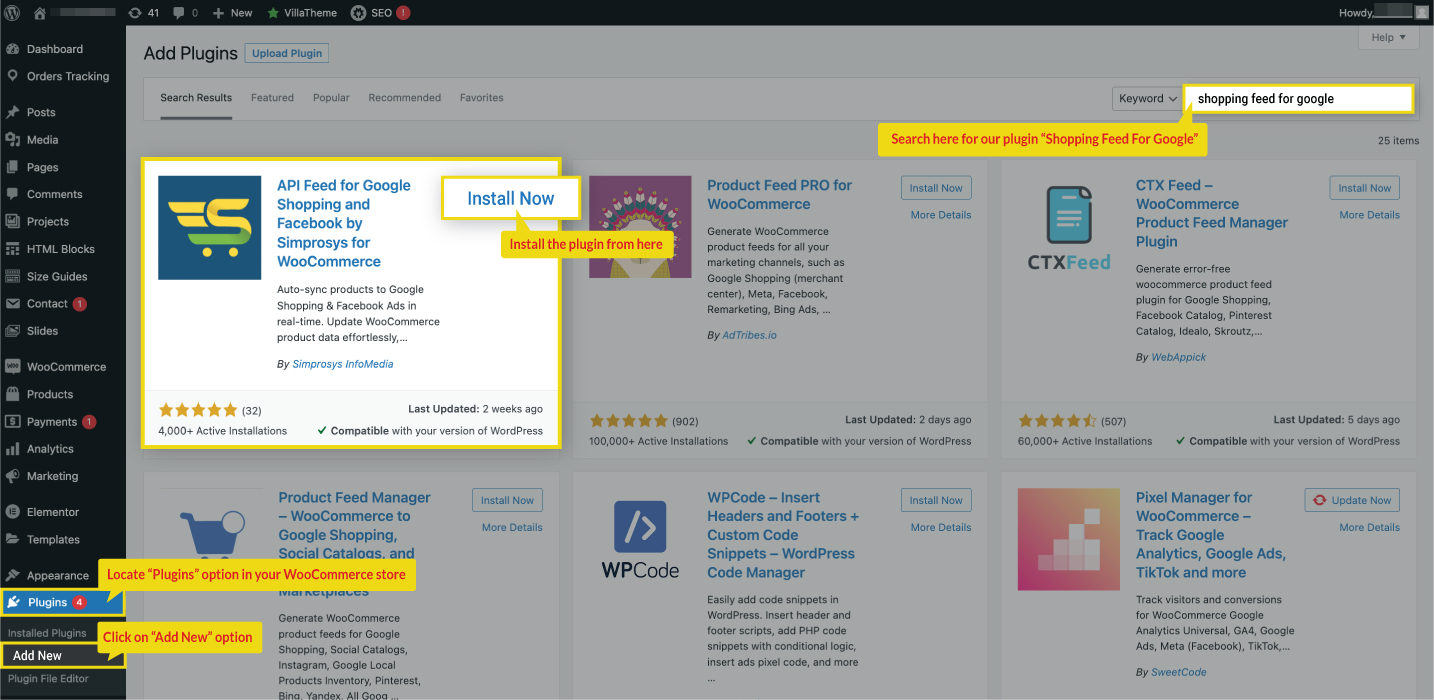The width and height of the screenshot is (1434, 700).
Task: Open Plugin File Editor submenu item
Action: 48,679
